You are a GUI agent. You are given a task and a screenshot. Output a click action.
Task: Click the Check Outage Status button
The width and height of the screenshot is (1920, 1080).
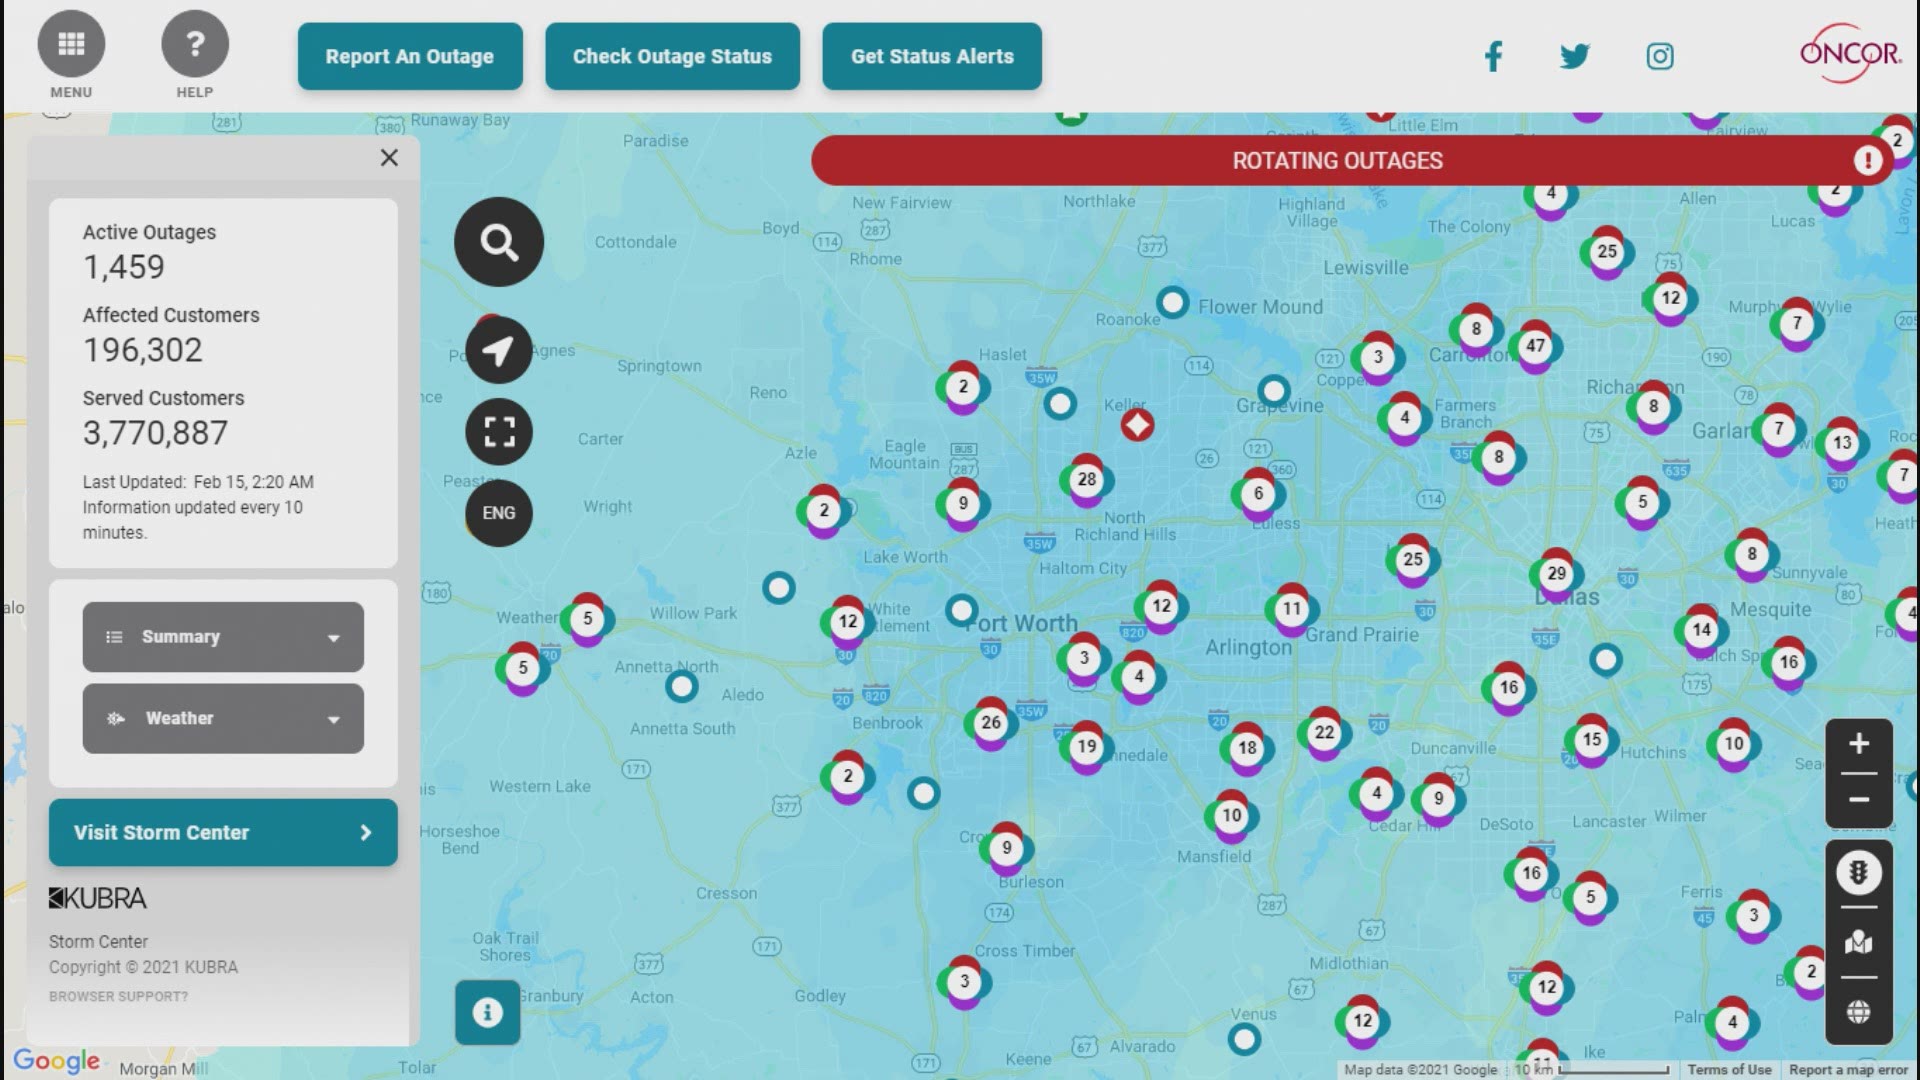click(673, 55)
